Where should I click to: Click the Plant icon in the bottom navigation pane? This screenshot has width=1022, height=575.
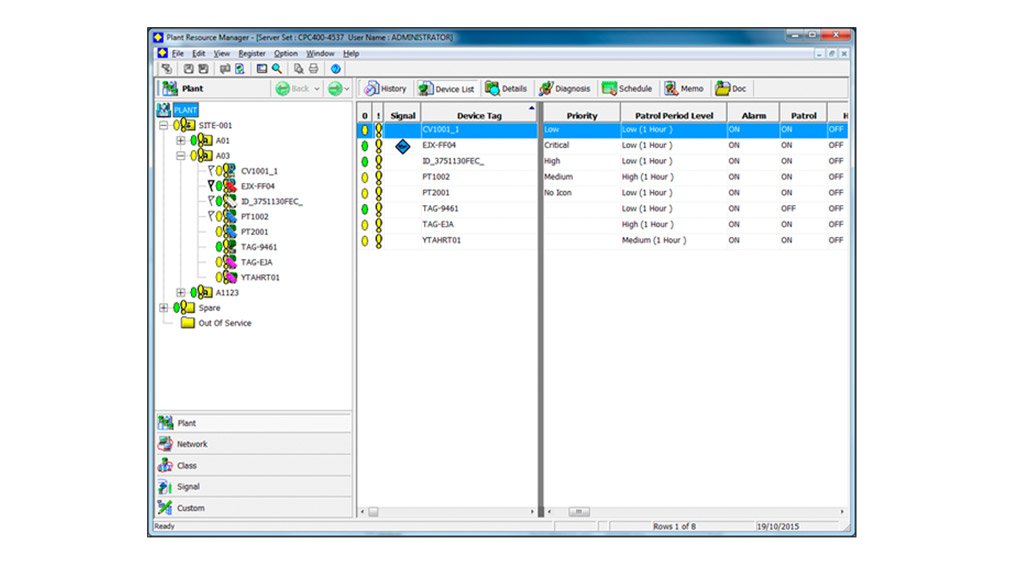pyautogui.click(x=166, y=422)
